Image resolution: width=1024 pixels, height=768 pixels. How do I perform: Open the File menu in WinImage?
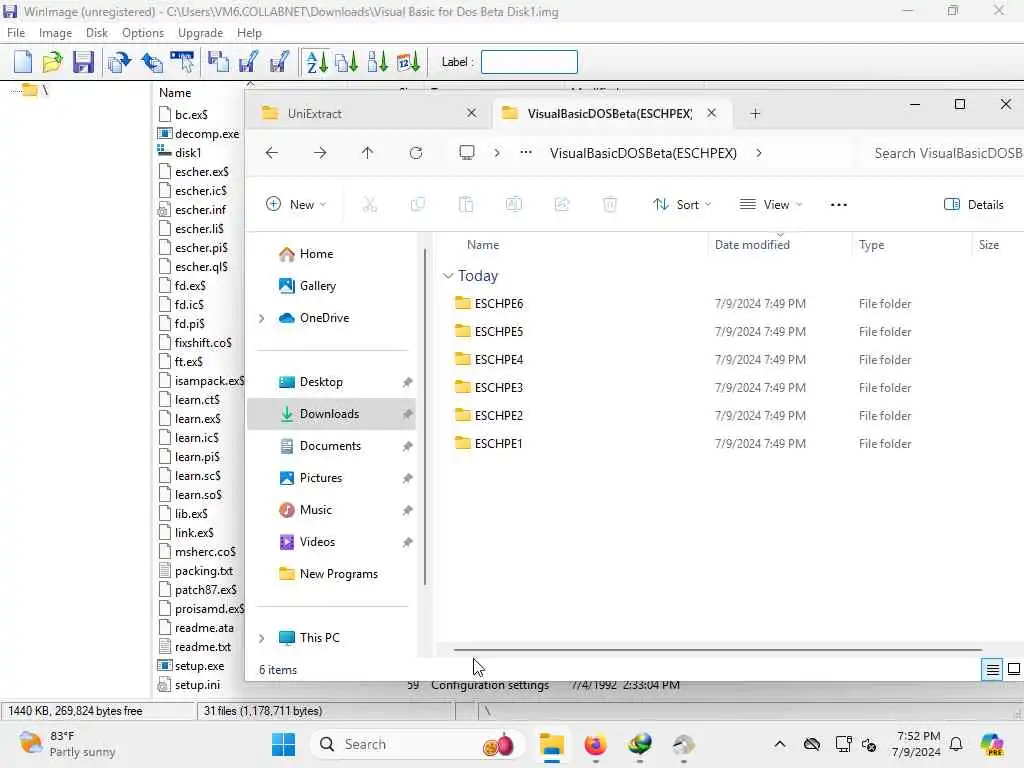16,33
